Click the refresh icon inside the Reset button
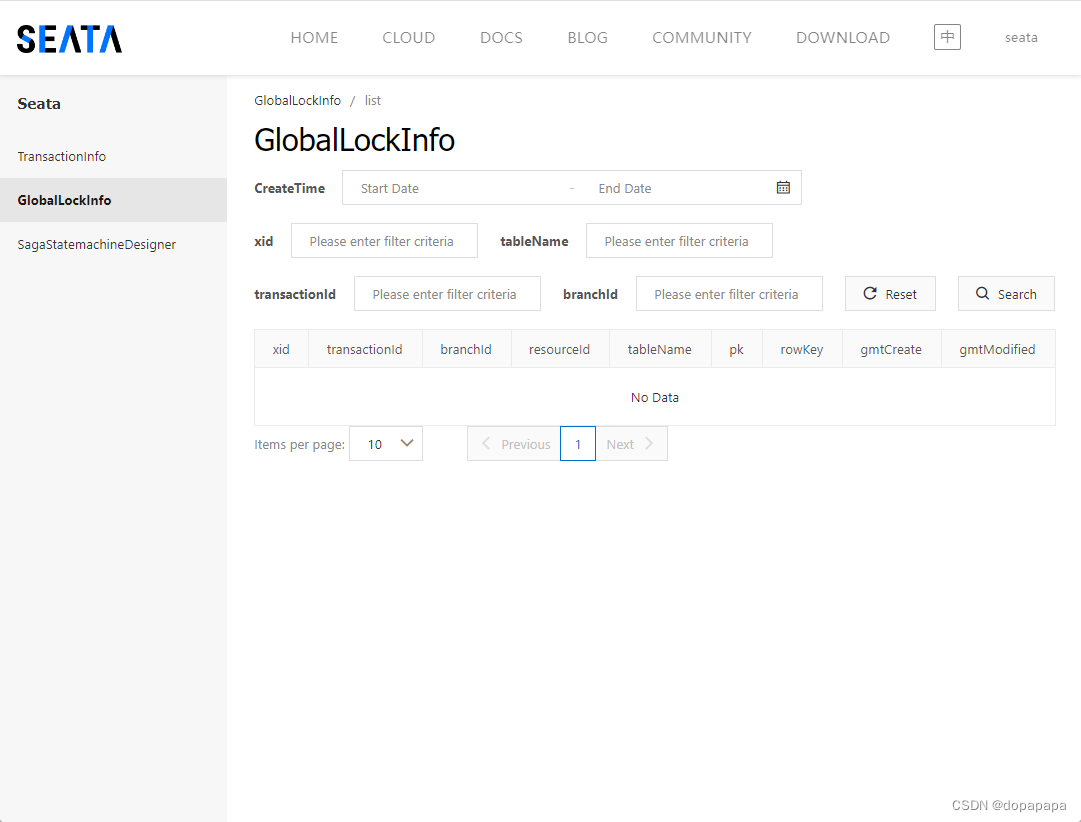This screenshot has height=822, width=1081. (x=869, y=293)
